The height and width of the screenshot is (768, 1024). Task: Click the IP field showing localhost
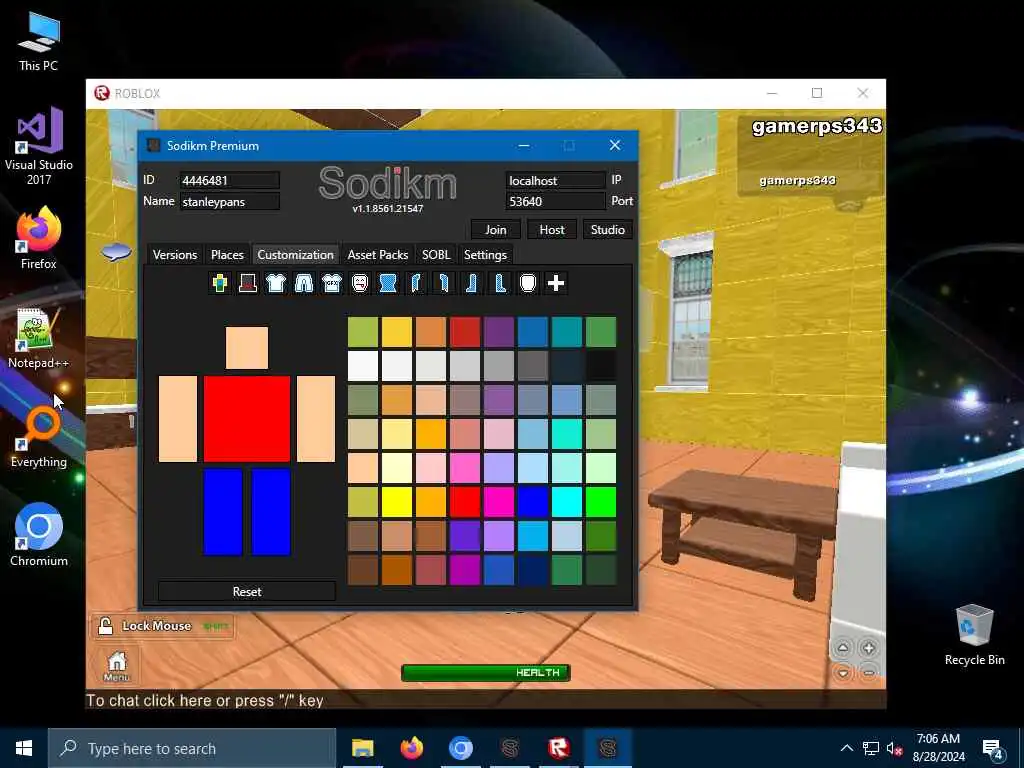point(556,180)
